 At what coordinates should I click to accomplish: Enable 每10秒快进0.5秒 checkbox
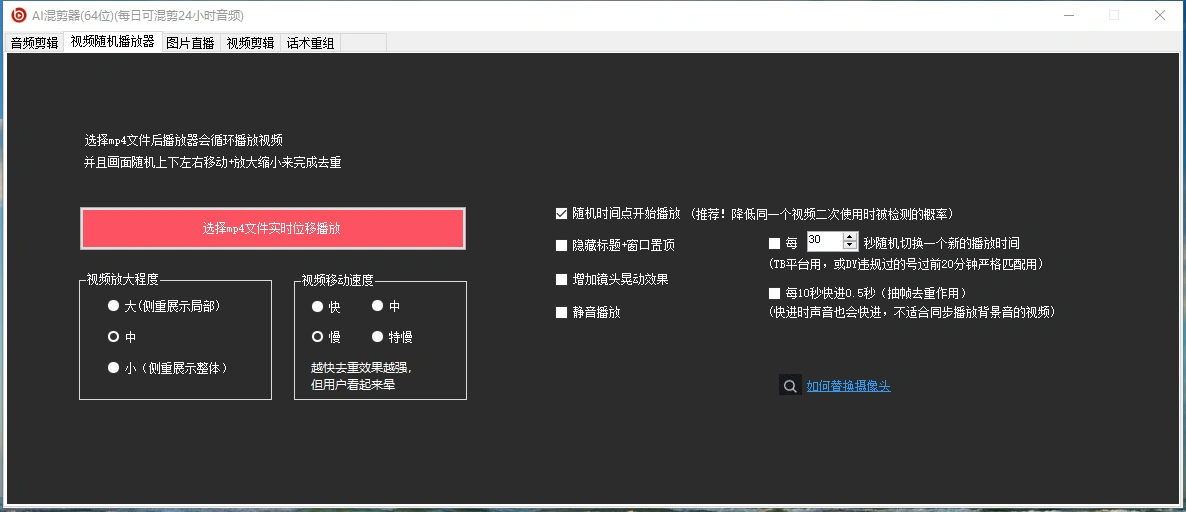point(775,293)
